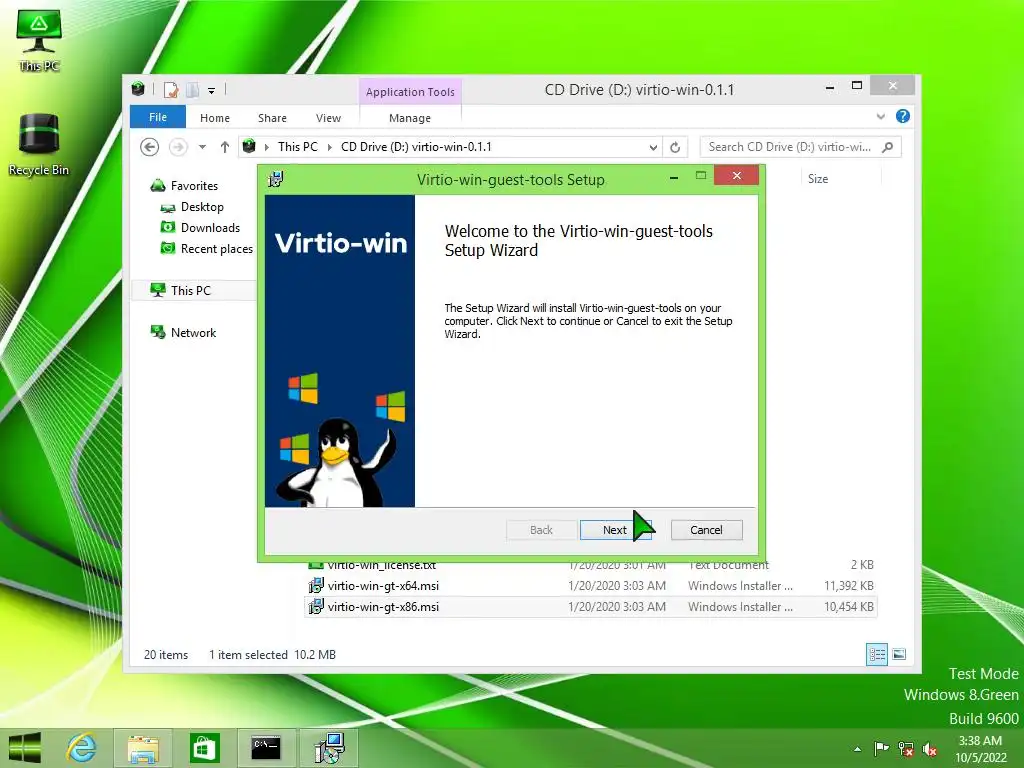
Task: Click the 11,392 KB size cell
Action: click(x=848, y=586)
